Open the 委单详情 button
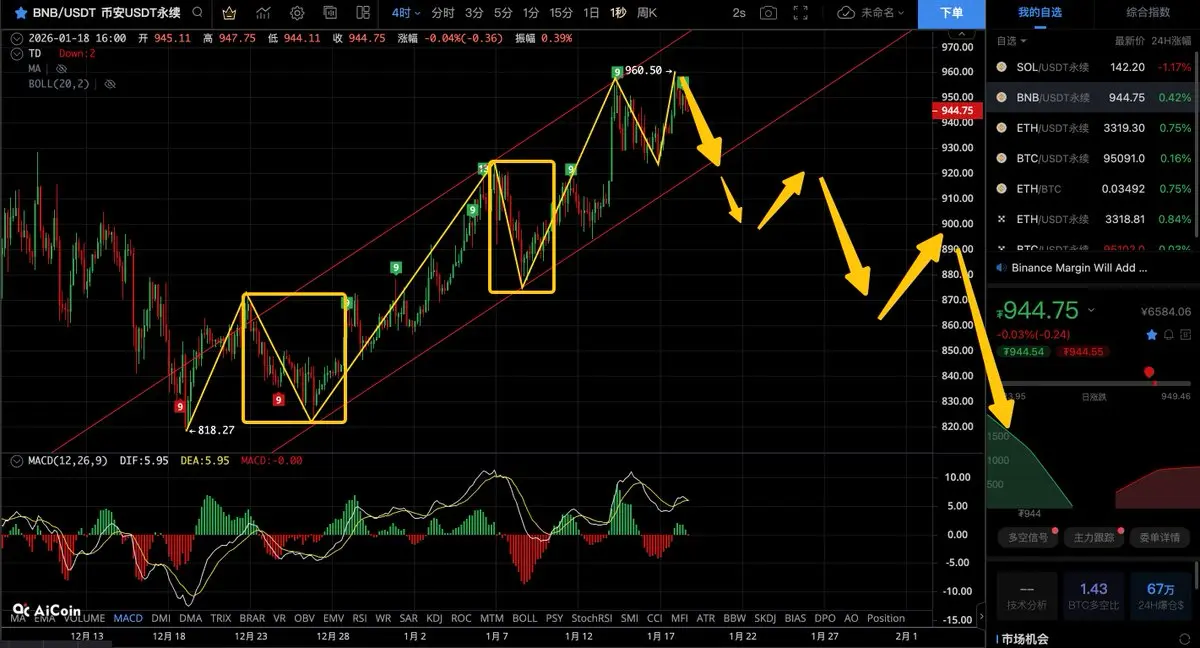 1158,537
